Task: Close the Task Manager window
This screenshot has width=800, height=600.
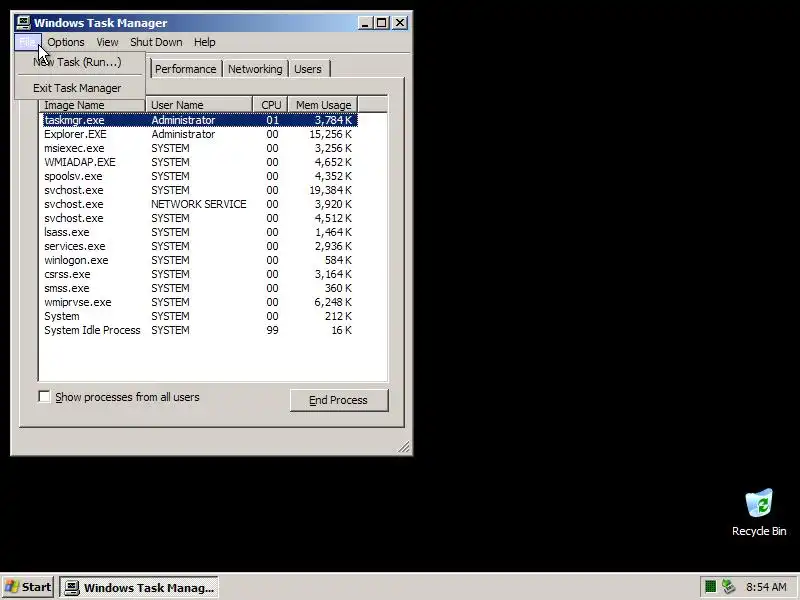Action: pos(400,23)
